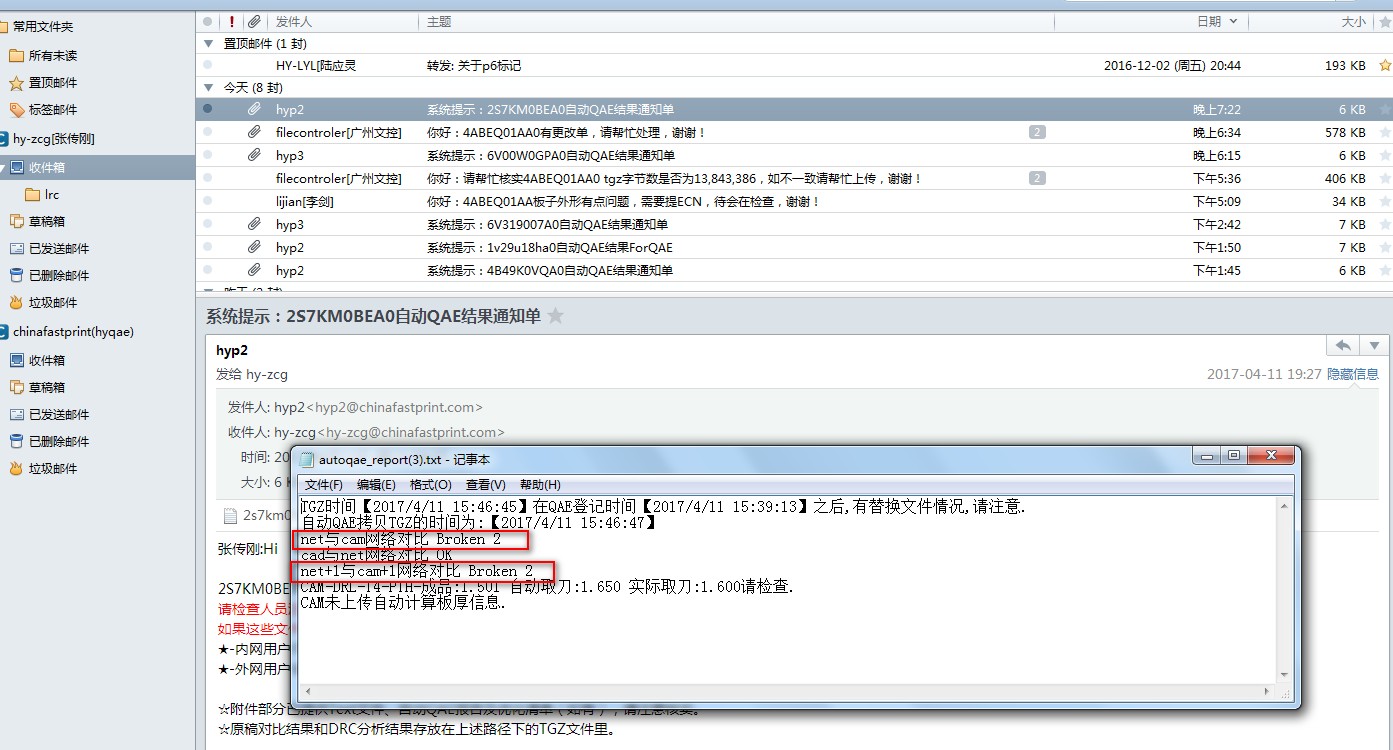Collapse the 收件箱 folder tree arrow
The height and width of the screenshot is (750, 1393).
pyautogui.click(x=4, y=168)
